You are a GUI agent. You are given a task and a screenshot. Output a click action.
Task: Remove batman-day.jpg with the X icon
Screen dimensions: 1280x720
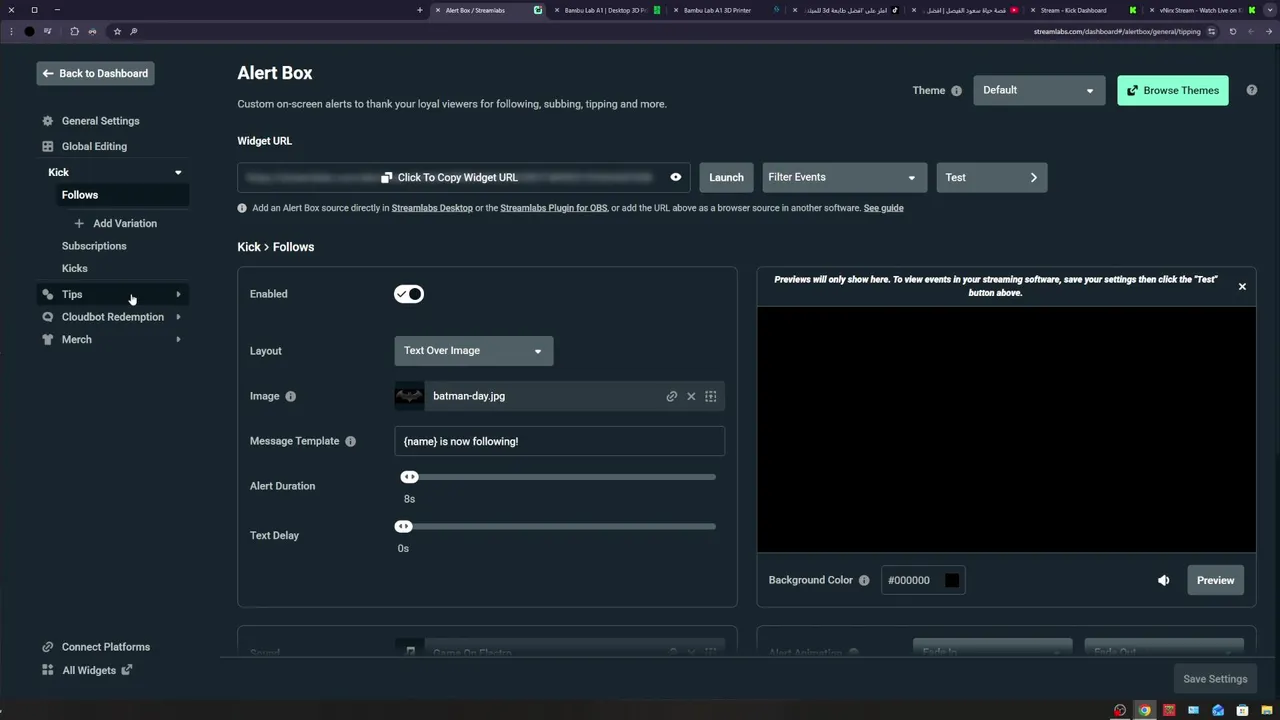691,396
